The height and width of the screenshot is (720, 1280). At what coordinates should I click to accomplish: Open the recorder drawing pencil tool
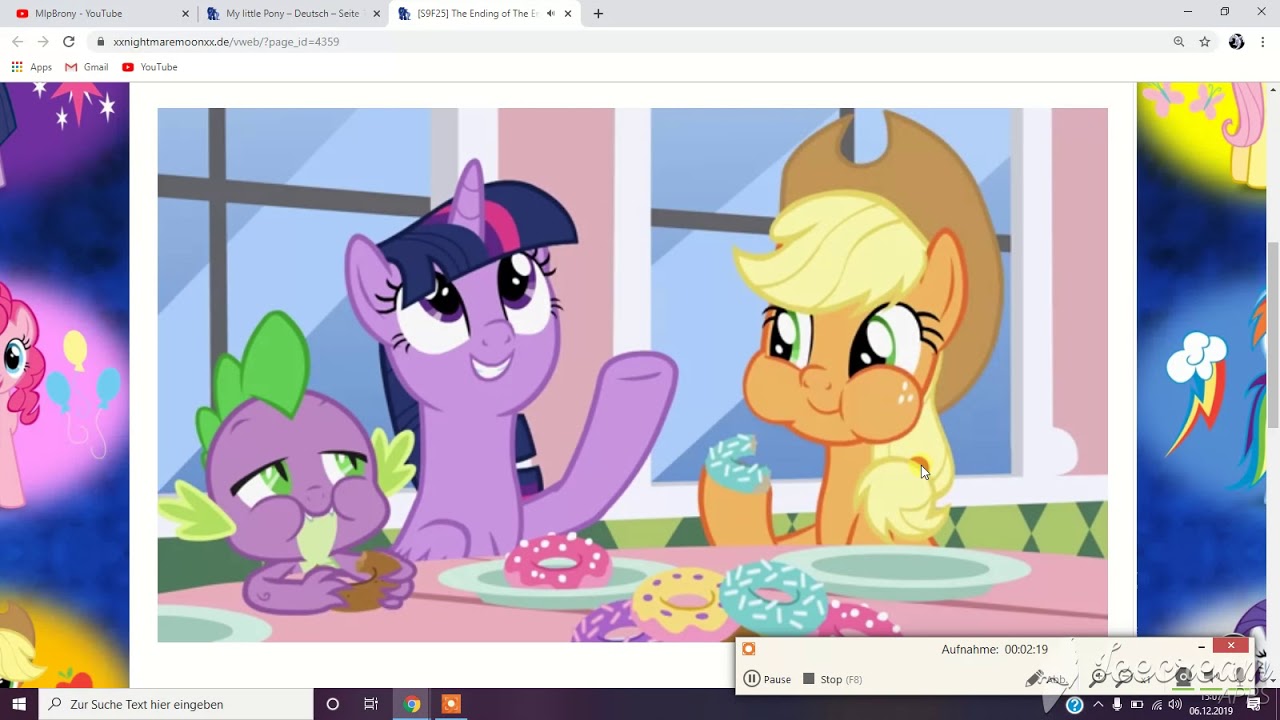coord(1035,679)
